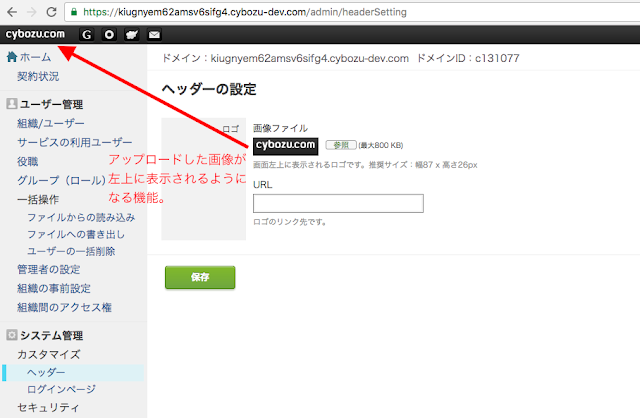This screenshot has height=418, width=640.
Task: Open 管理者の設定
Action: tap(49, 269)
